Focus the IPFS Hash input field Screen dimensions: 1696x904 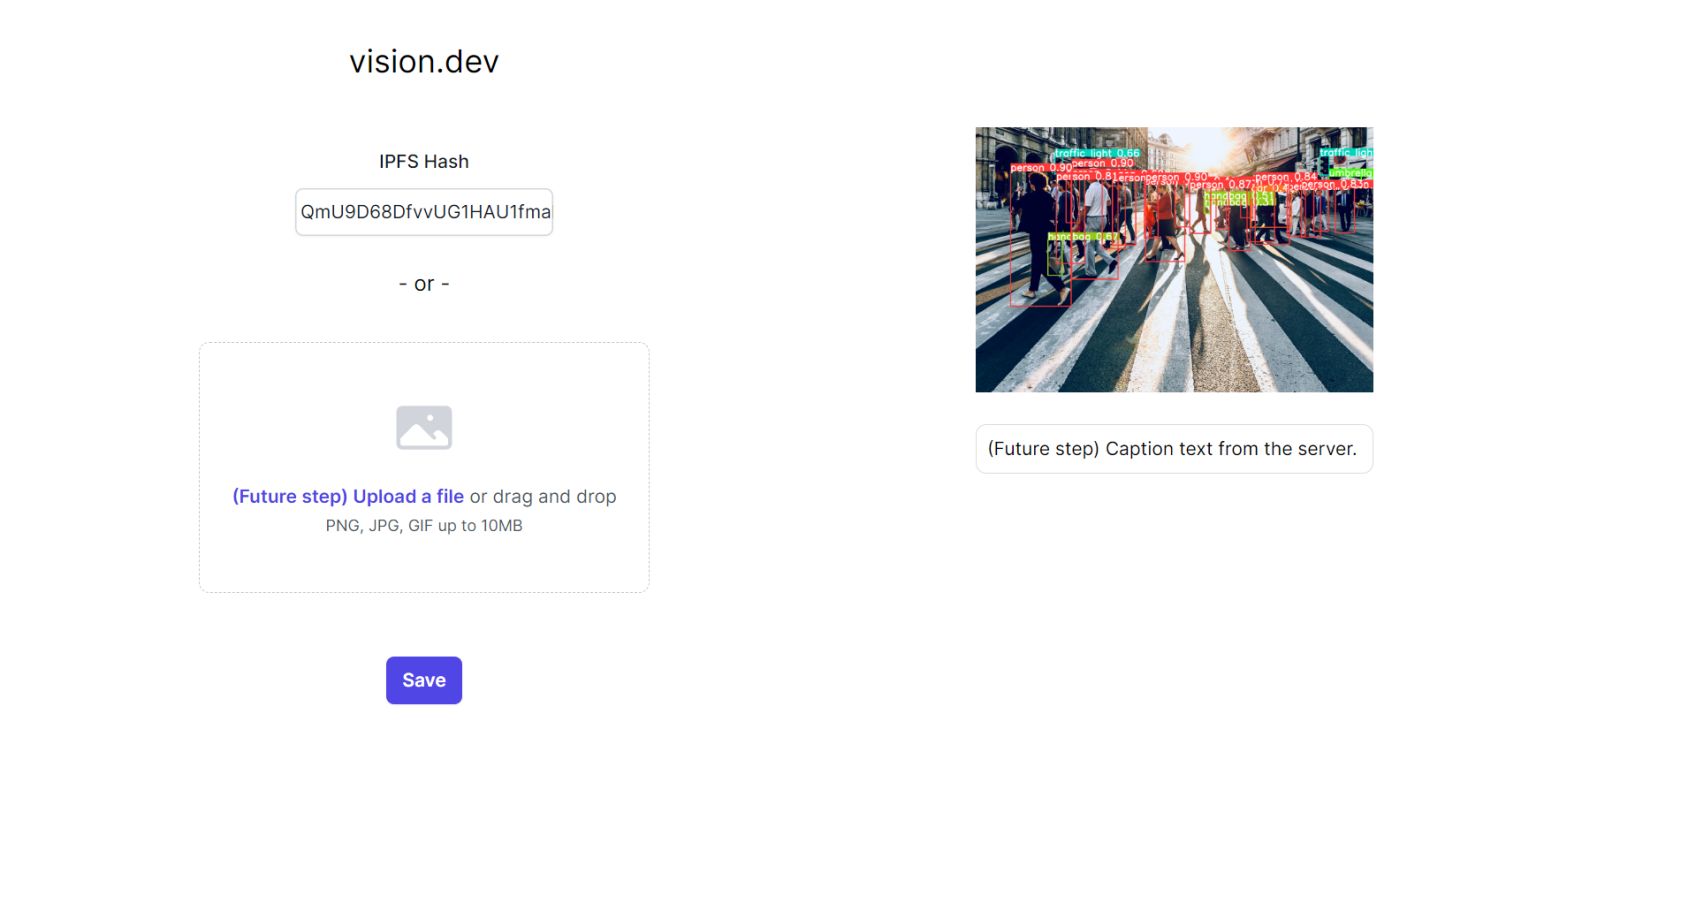coord(424,212)
